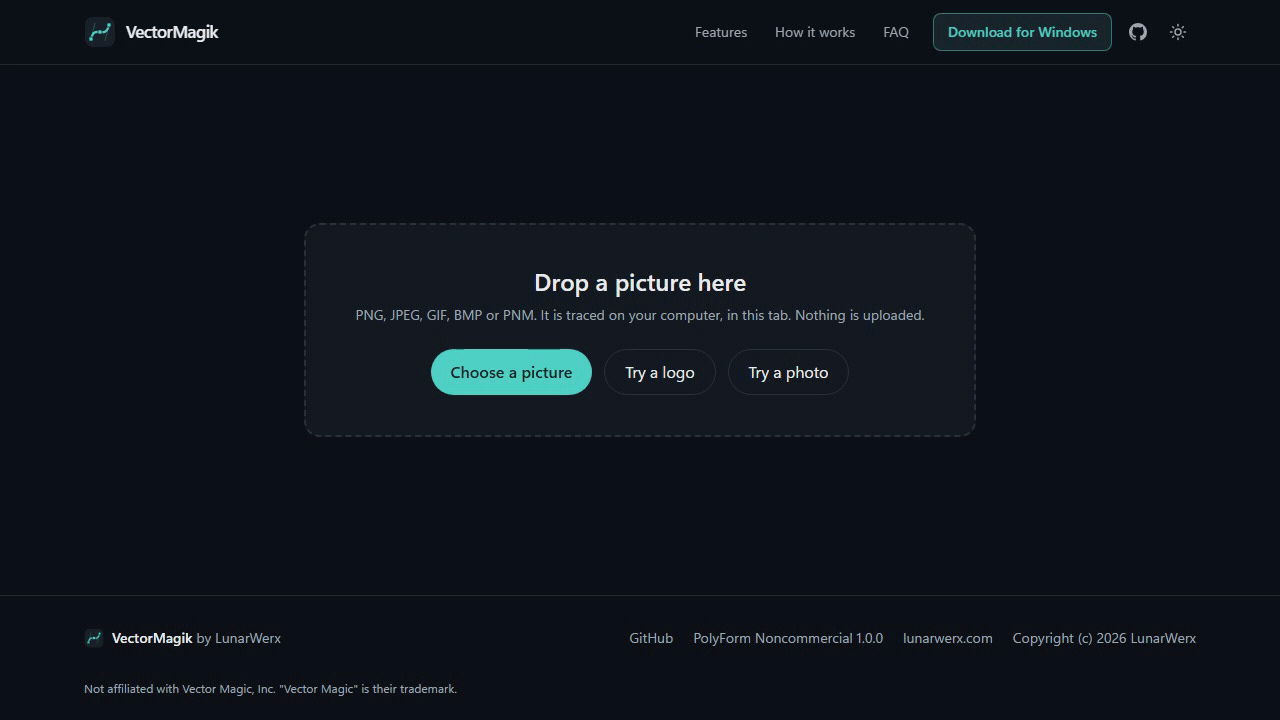Click the Copyright (c) 2026 LunarWerx text
This screenshot has height=720, width=1280.
(1104, 638)
